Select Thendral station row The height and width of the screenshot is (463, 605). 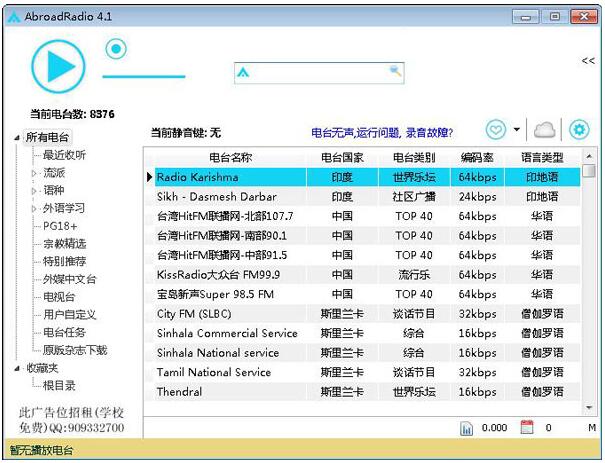[x=367, y=392]
